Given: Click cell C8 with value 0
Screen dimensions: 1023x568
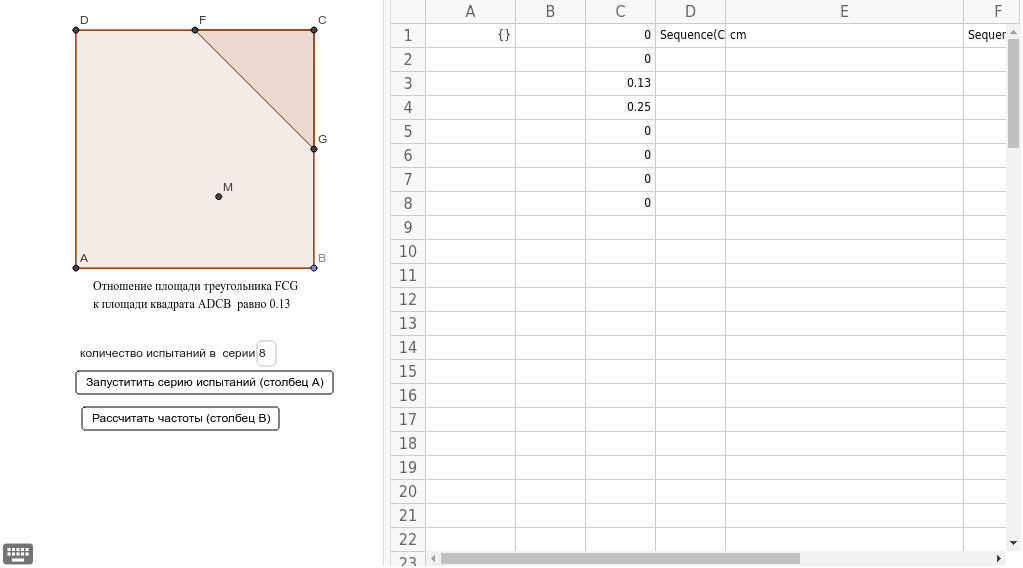Looking at the screenshot, I should [620, 203].
